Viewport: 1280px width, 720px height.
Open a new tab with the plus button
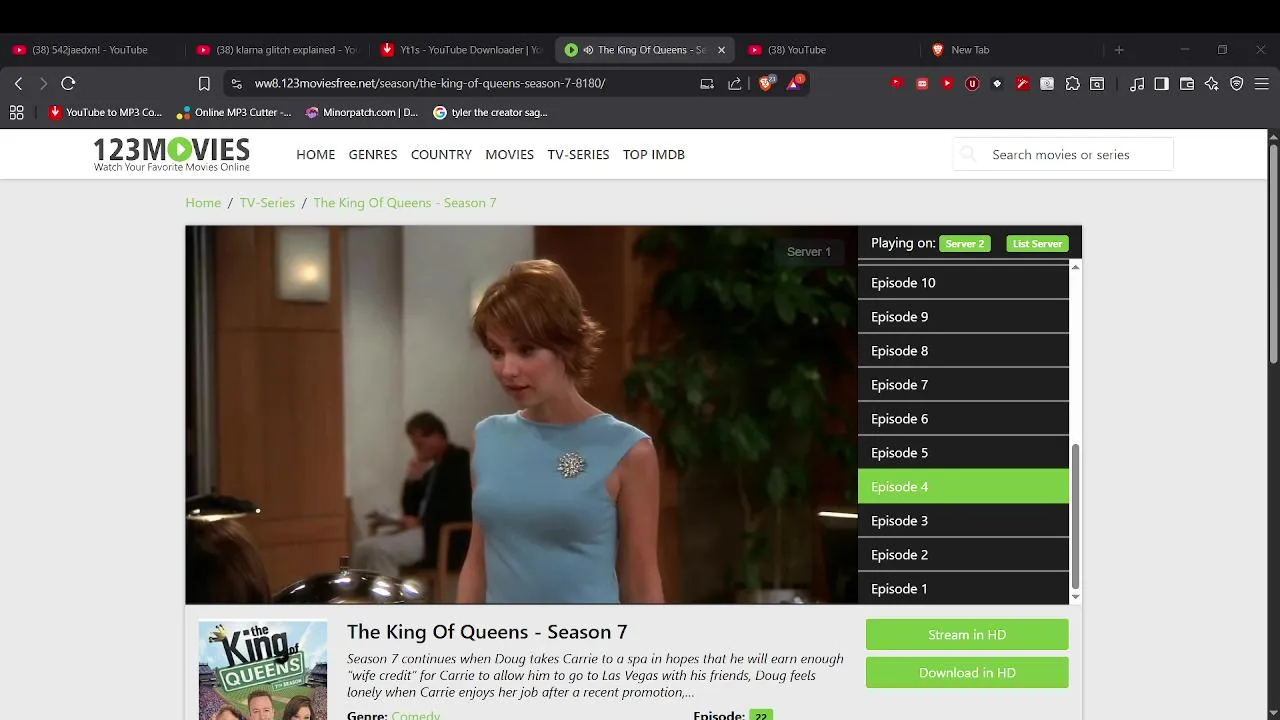(x=1119, y=50)
